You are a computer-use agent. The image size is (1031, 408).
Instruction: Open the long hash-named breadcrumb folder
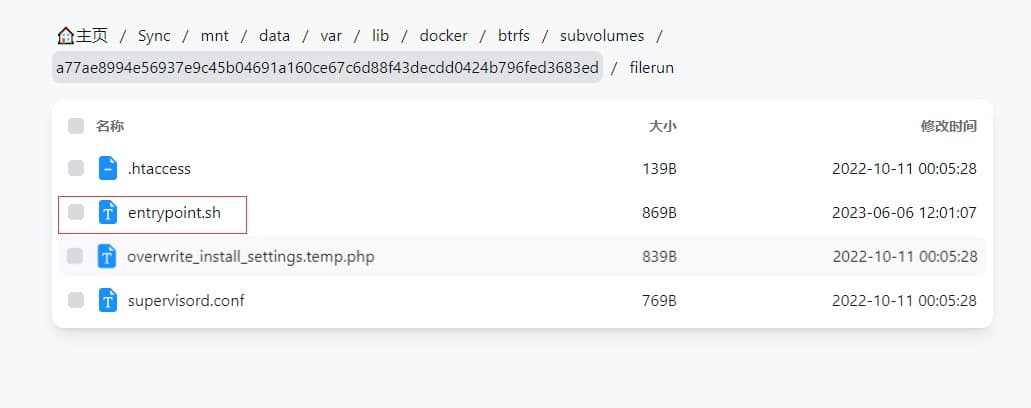327,68
